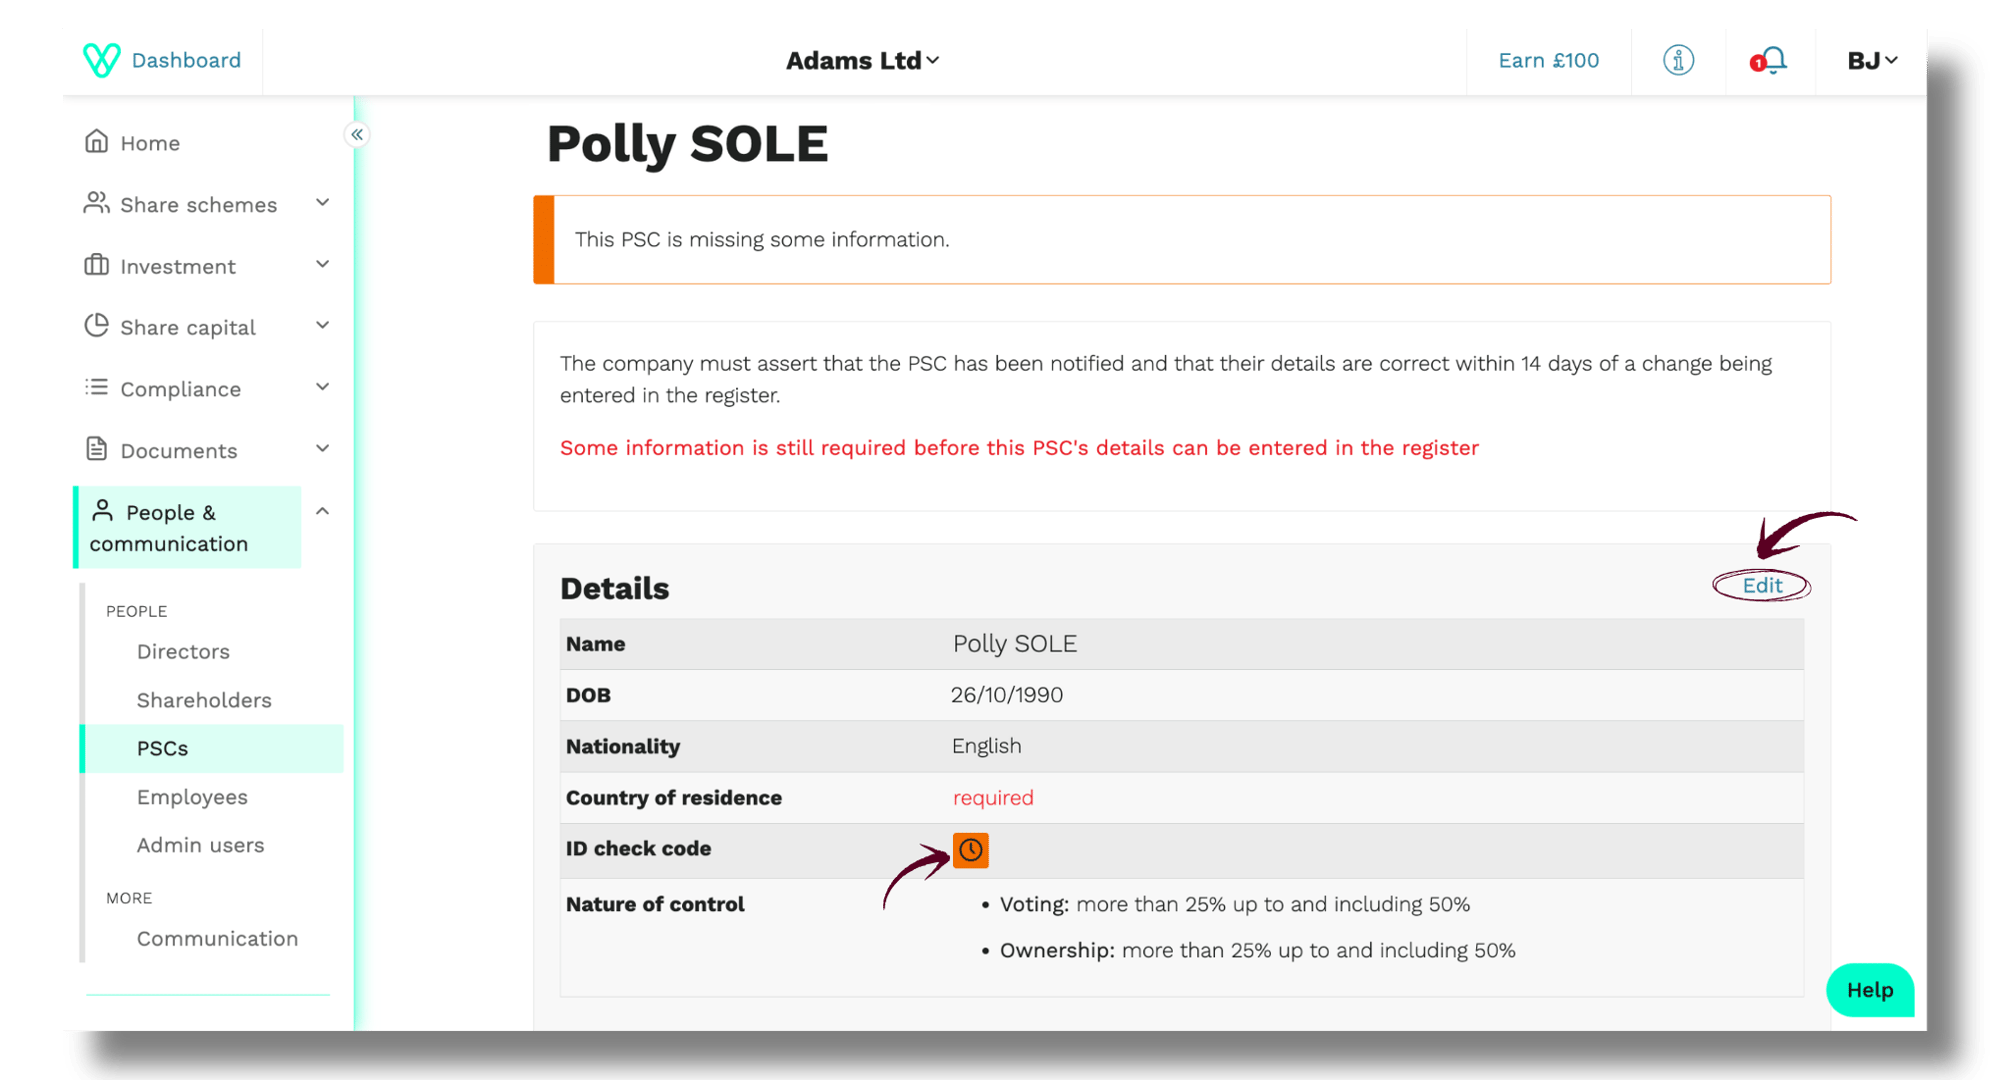Click the Edit link for Details
This screenshot has height=1080, width=2010.
[x=1762, y=585]
